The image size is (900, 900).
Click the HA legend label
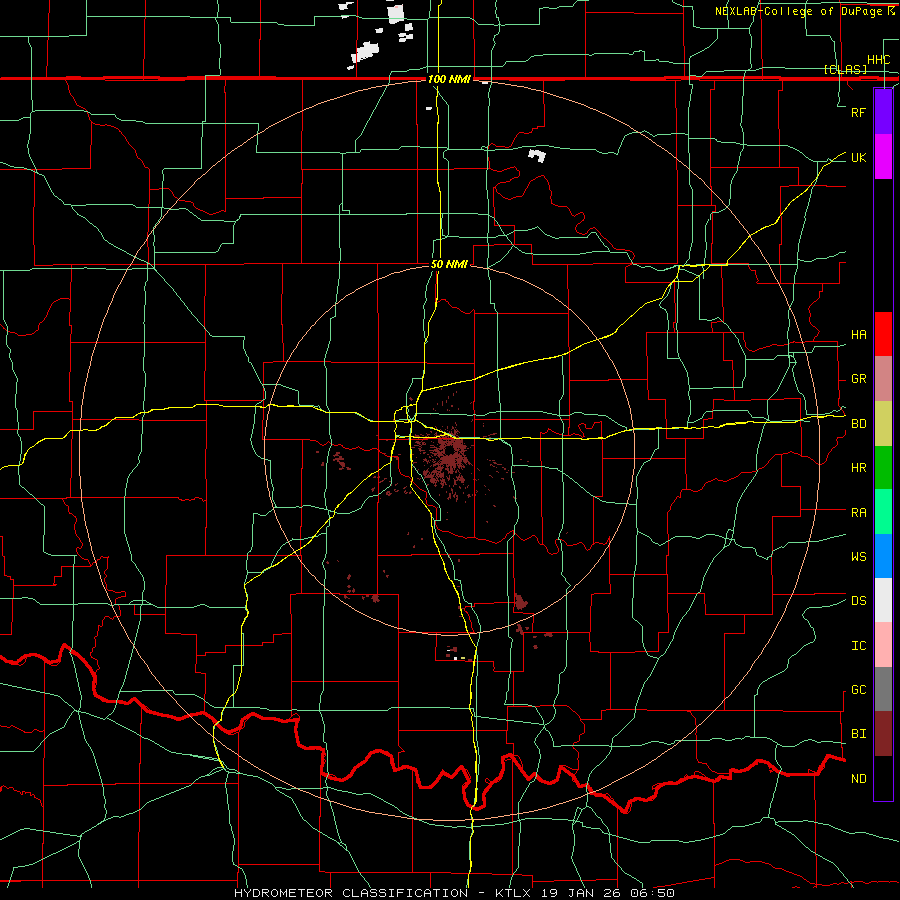click(858, 334)
